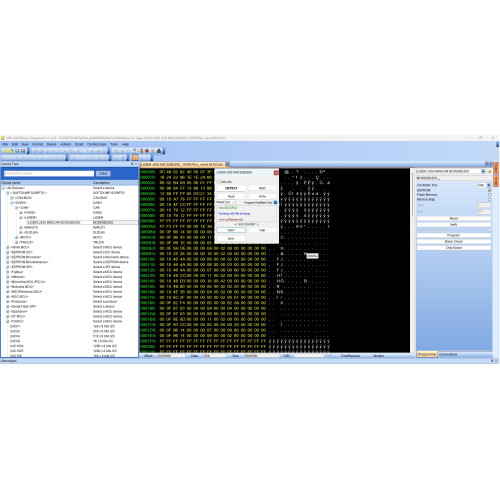Click the Open button in popup

click(x=231, y=230)
